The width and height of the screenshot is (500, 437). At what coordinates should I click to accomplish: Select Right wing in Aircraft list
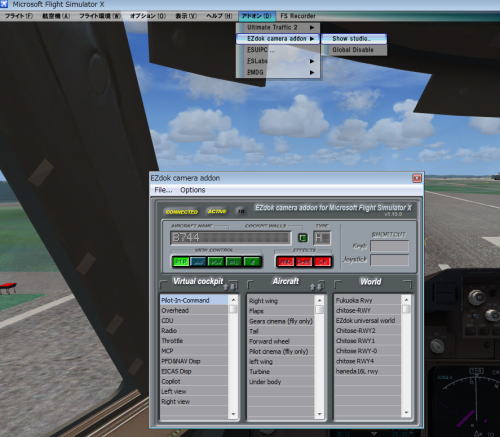[281, 301]
